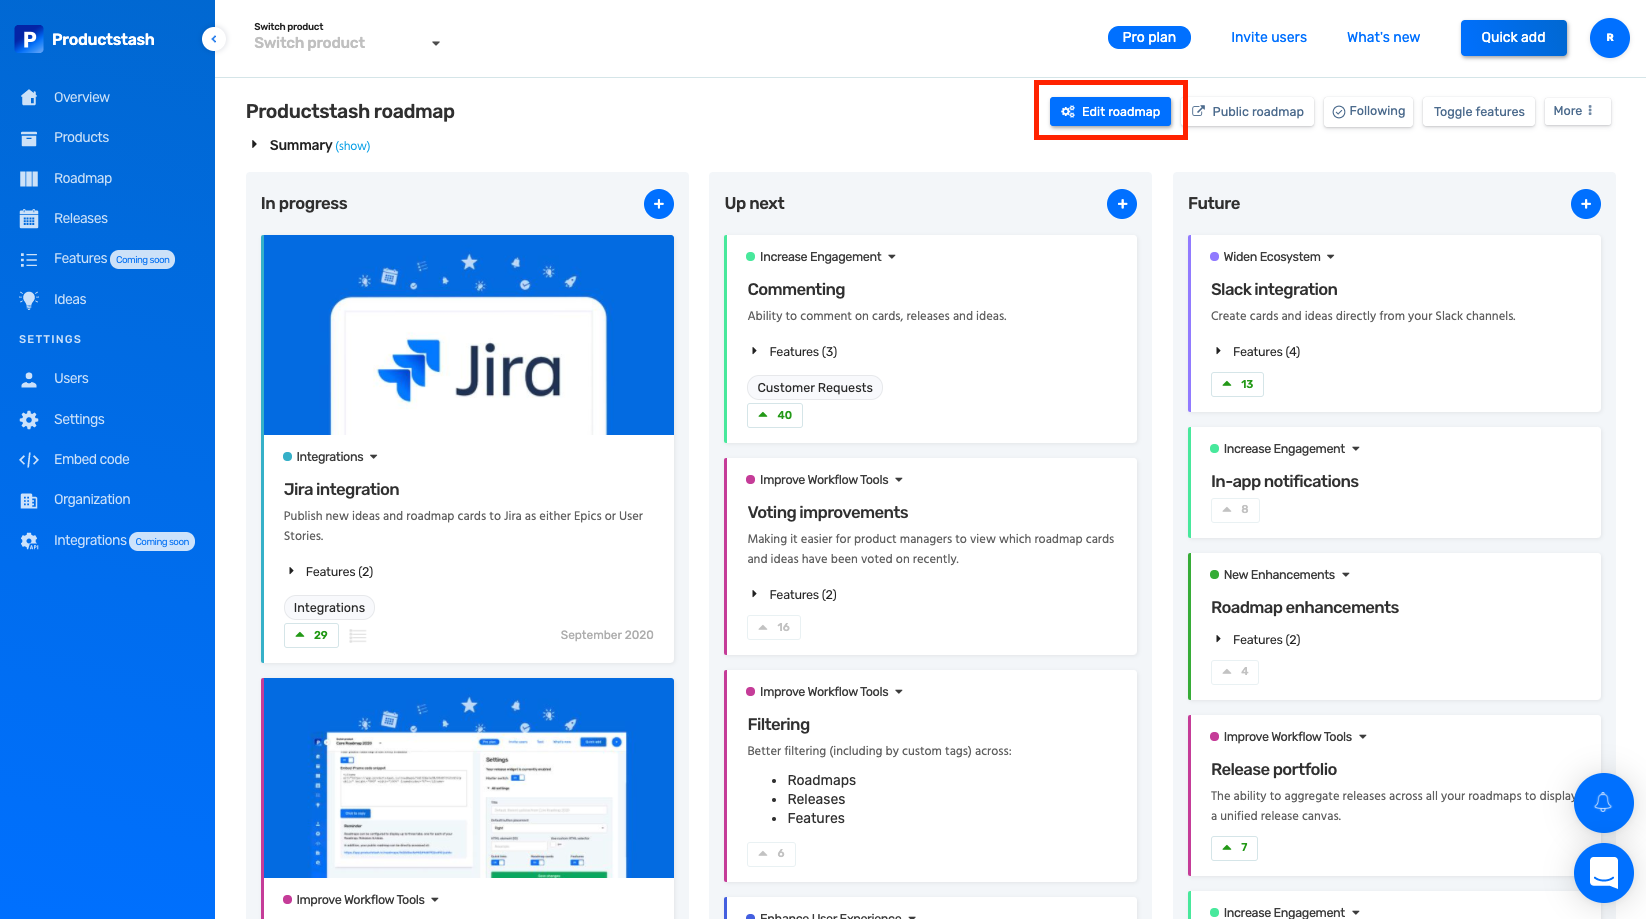Click the Productstash logo icon
The height and width of the screenshot is (919, 1646).
tap(29, 39)
